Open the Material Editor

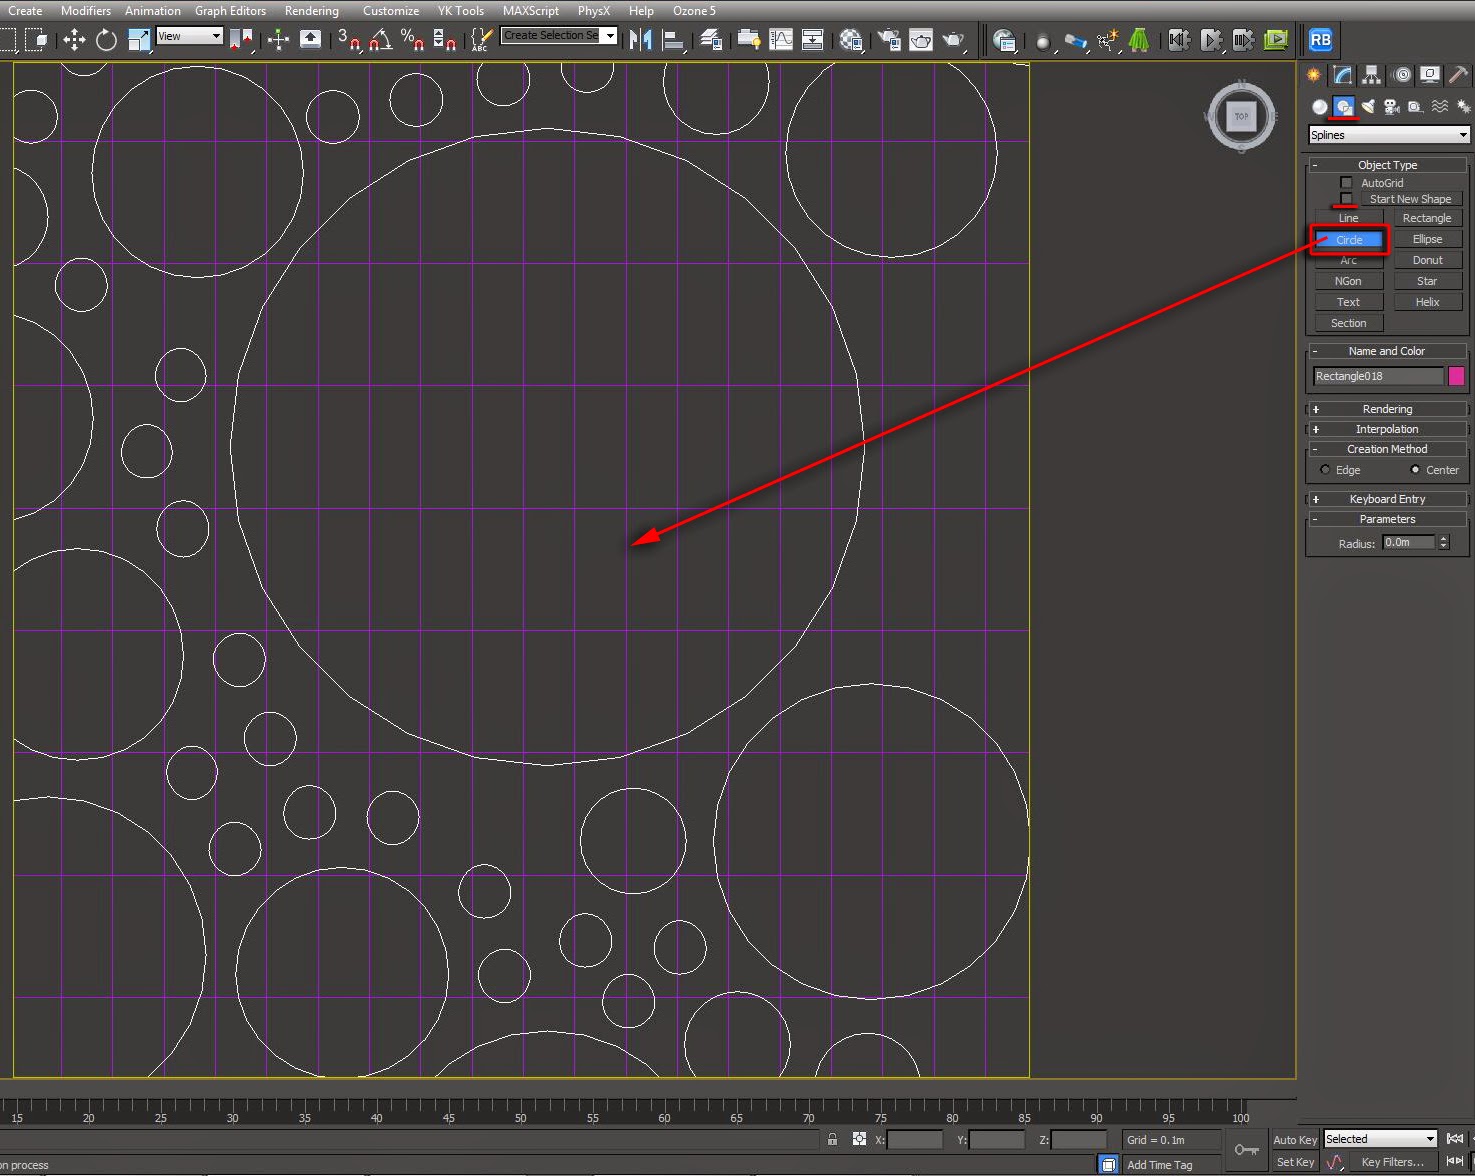[x=851, y=40]
